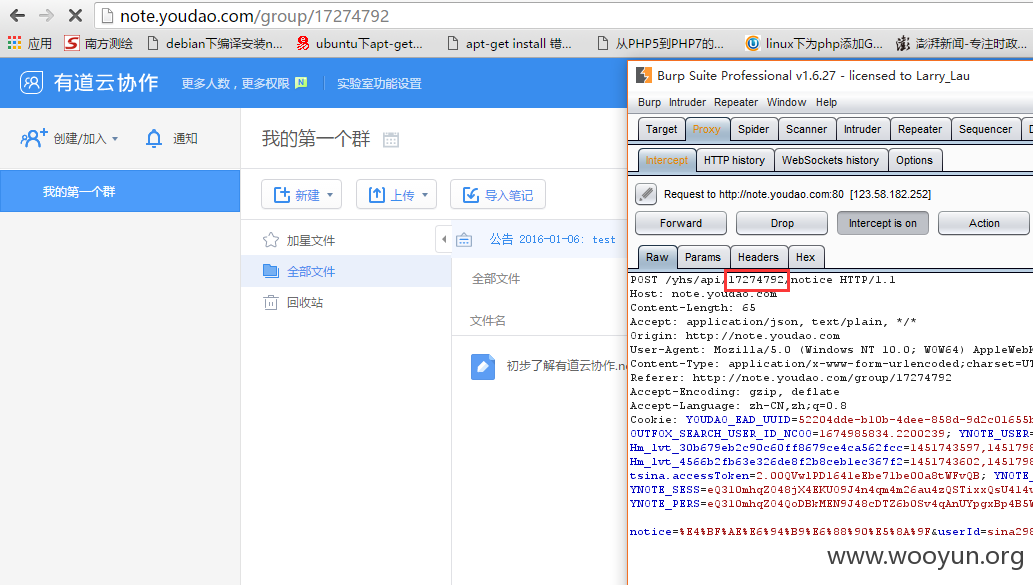Open Intruder menu in Burp menubar
Image resolution: width=1033 pixels, height=585 pixels.
click(687, 102)
